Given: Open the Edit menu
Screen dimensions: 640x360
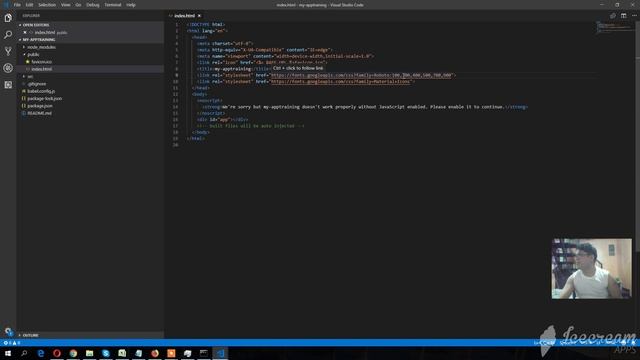Looking at the screenshot, I should tap(29, 5).
